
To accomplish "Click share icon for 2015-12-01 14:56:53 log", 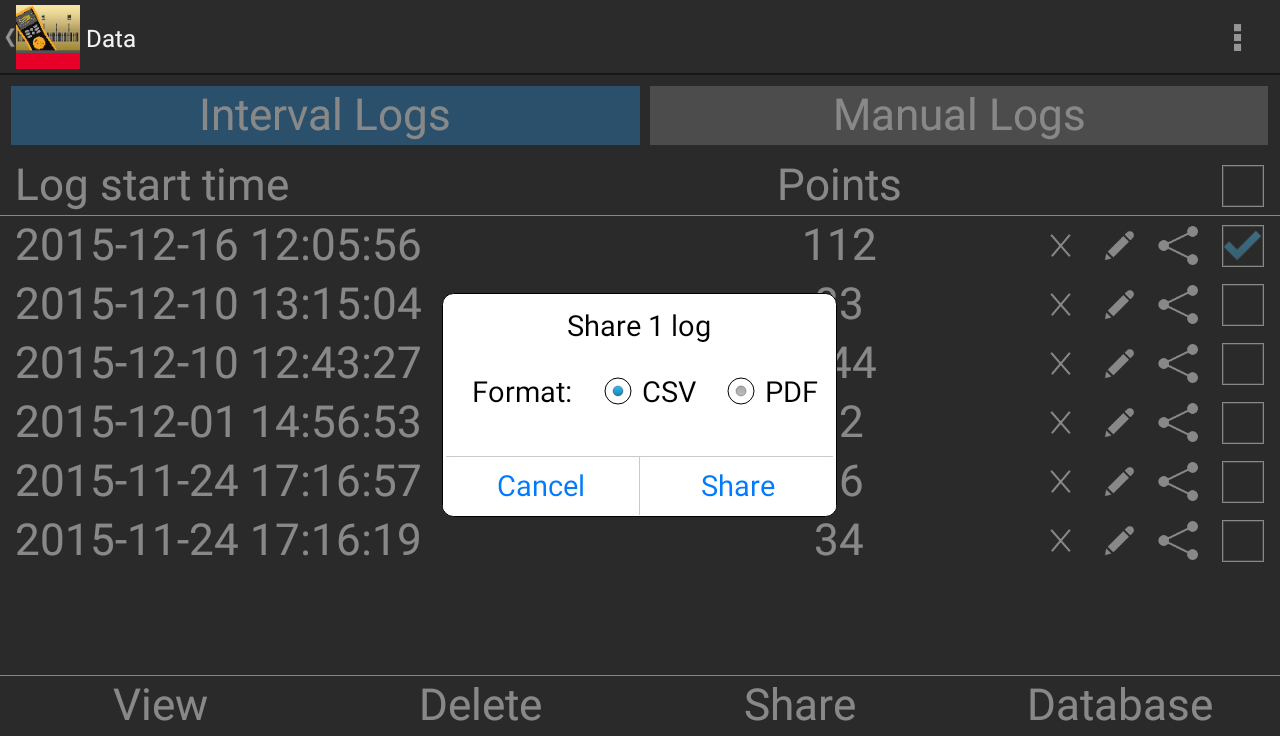I will pyautogui.click(x=1178, y=423).
